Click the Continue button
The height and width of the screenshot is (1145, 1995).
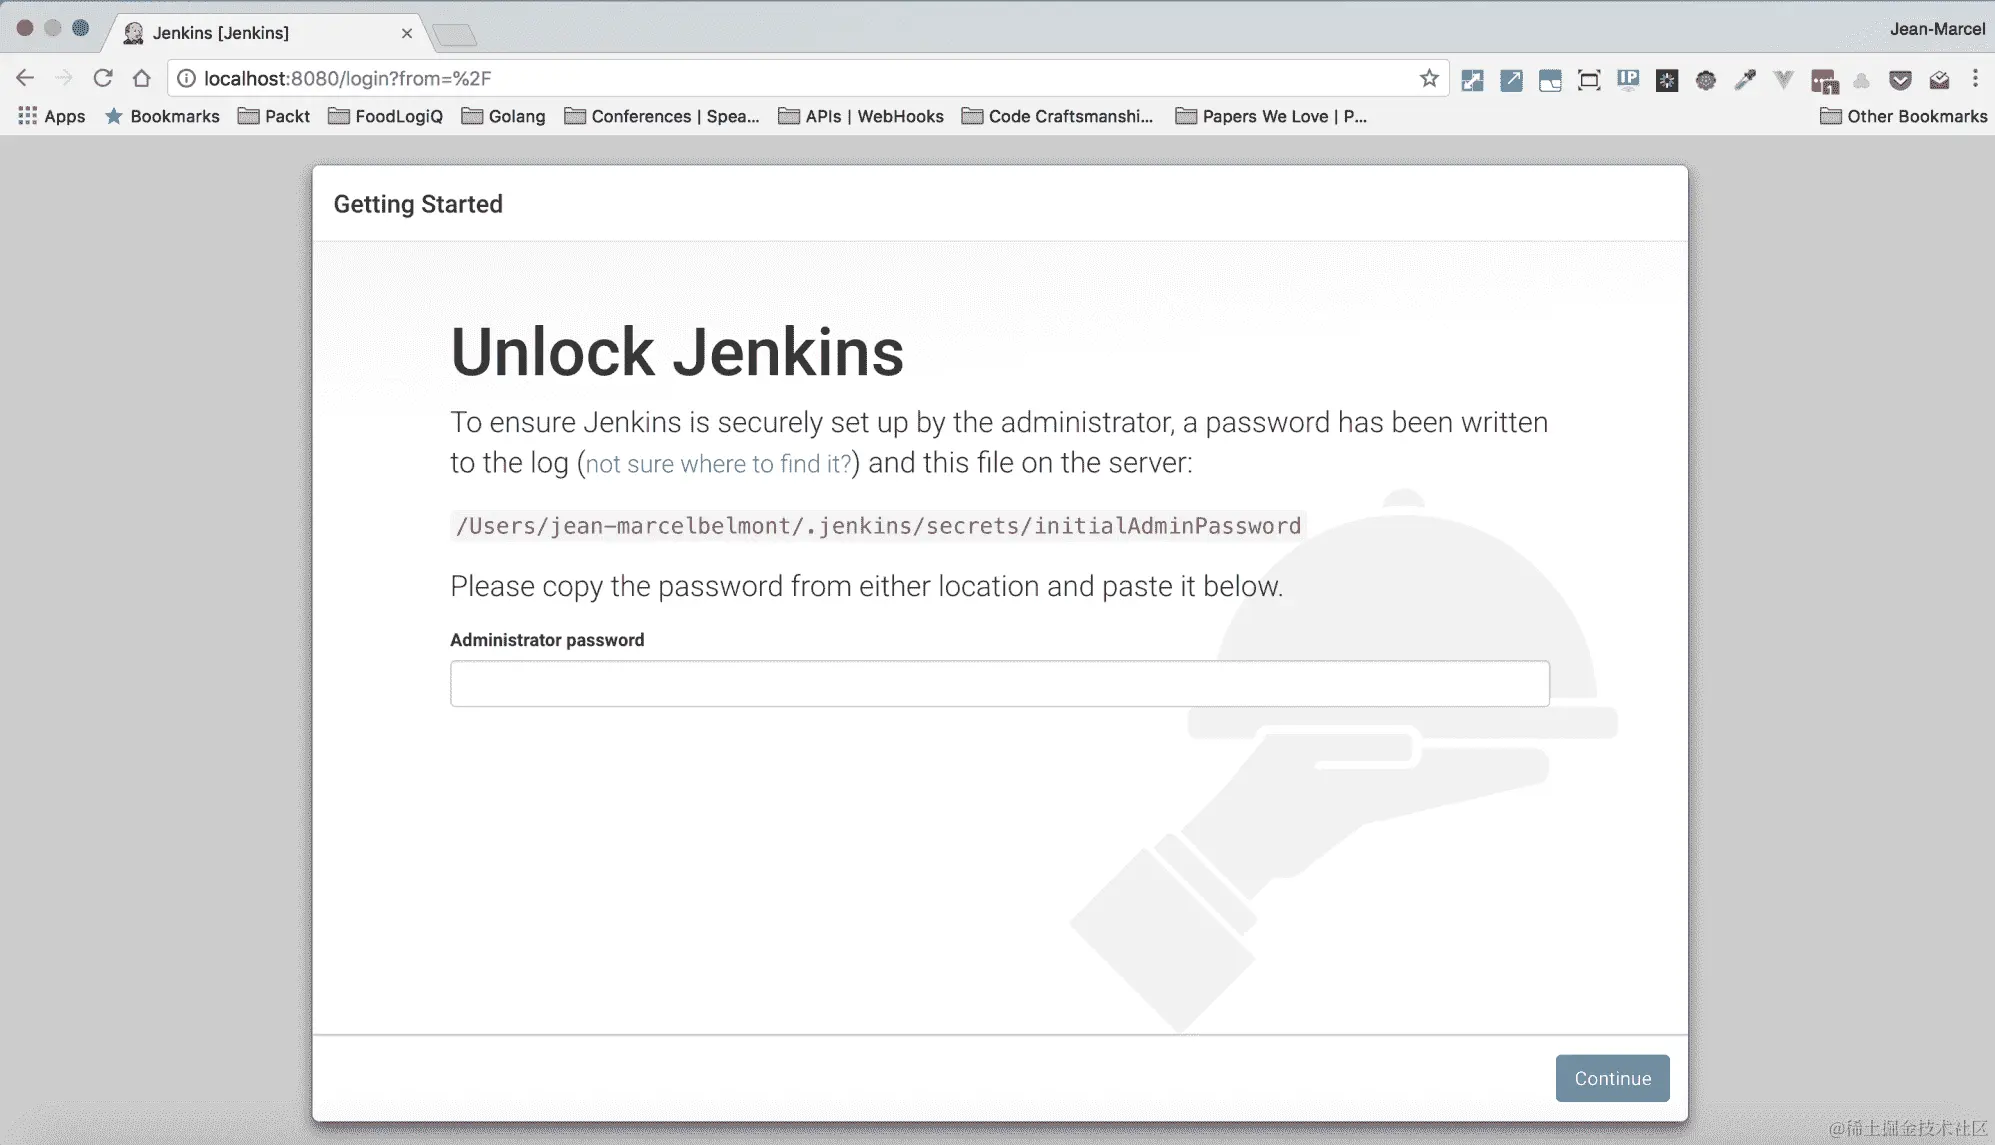point(1612,1078)
